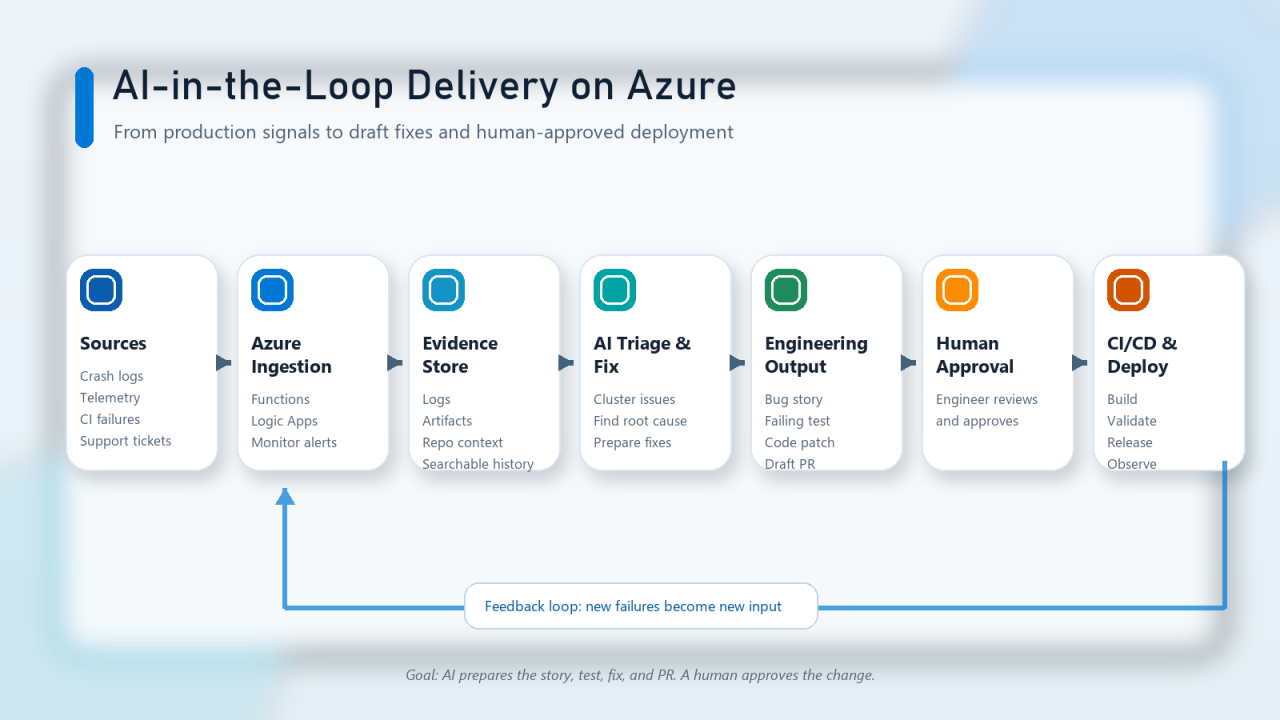
Task: Select the AI Triage & Fix heading
Action: click(642, 355)
